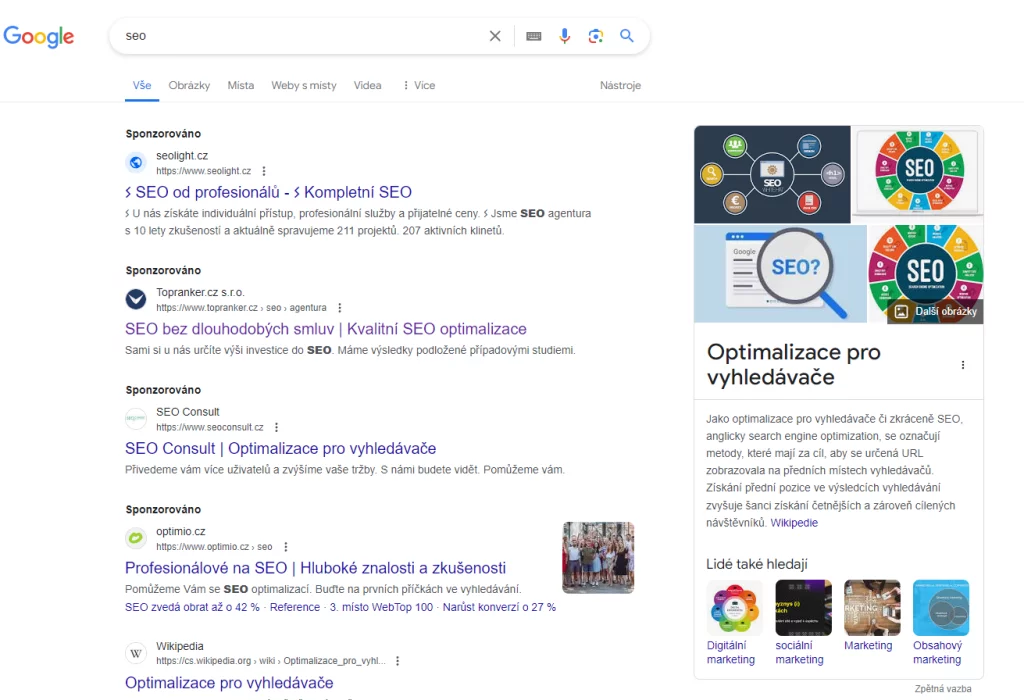Open the Marketing related search thumbnail
Image resolution: width=1024 pixels, height=700 pixels.
click(872, 607)
